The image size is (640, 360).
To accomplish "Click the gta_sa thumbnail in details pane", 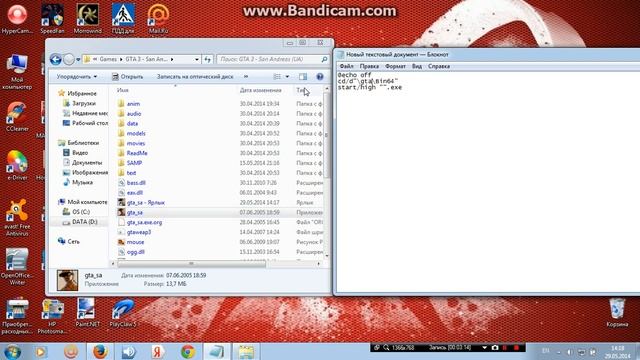I will point(67,280).
